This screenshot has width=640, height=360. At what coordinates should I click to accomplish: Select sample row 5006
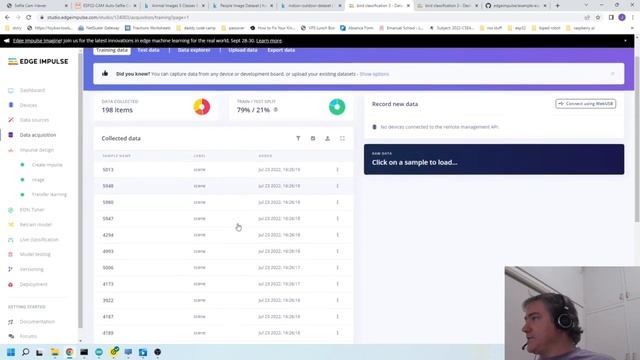224,268
